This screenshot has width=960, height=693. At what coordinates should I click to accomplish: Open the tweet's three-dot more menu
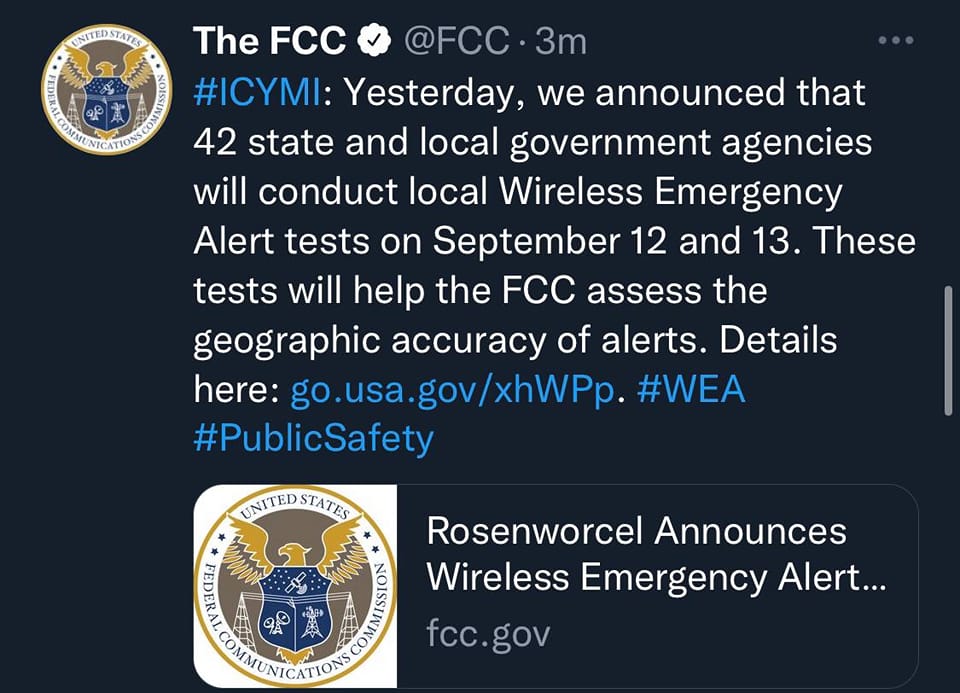click(895, 41)
